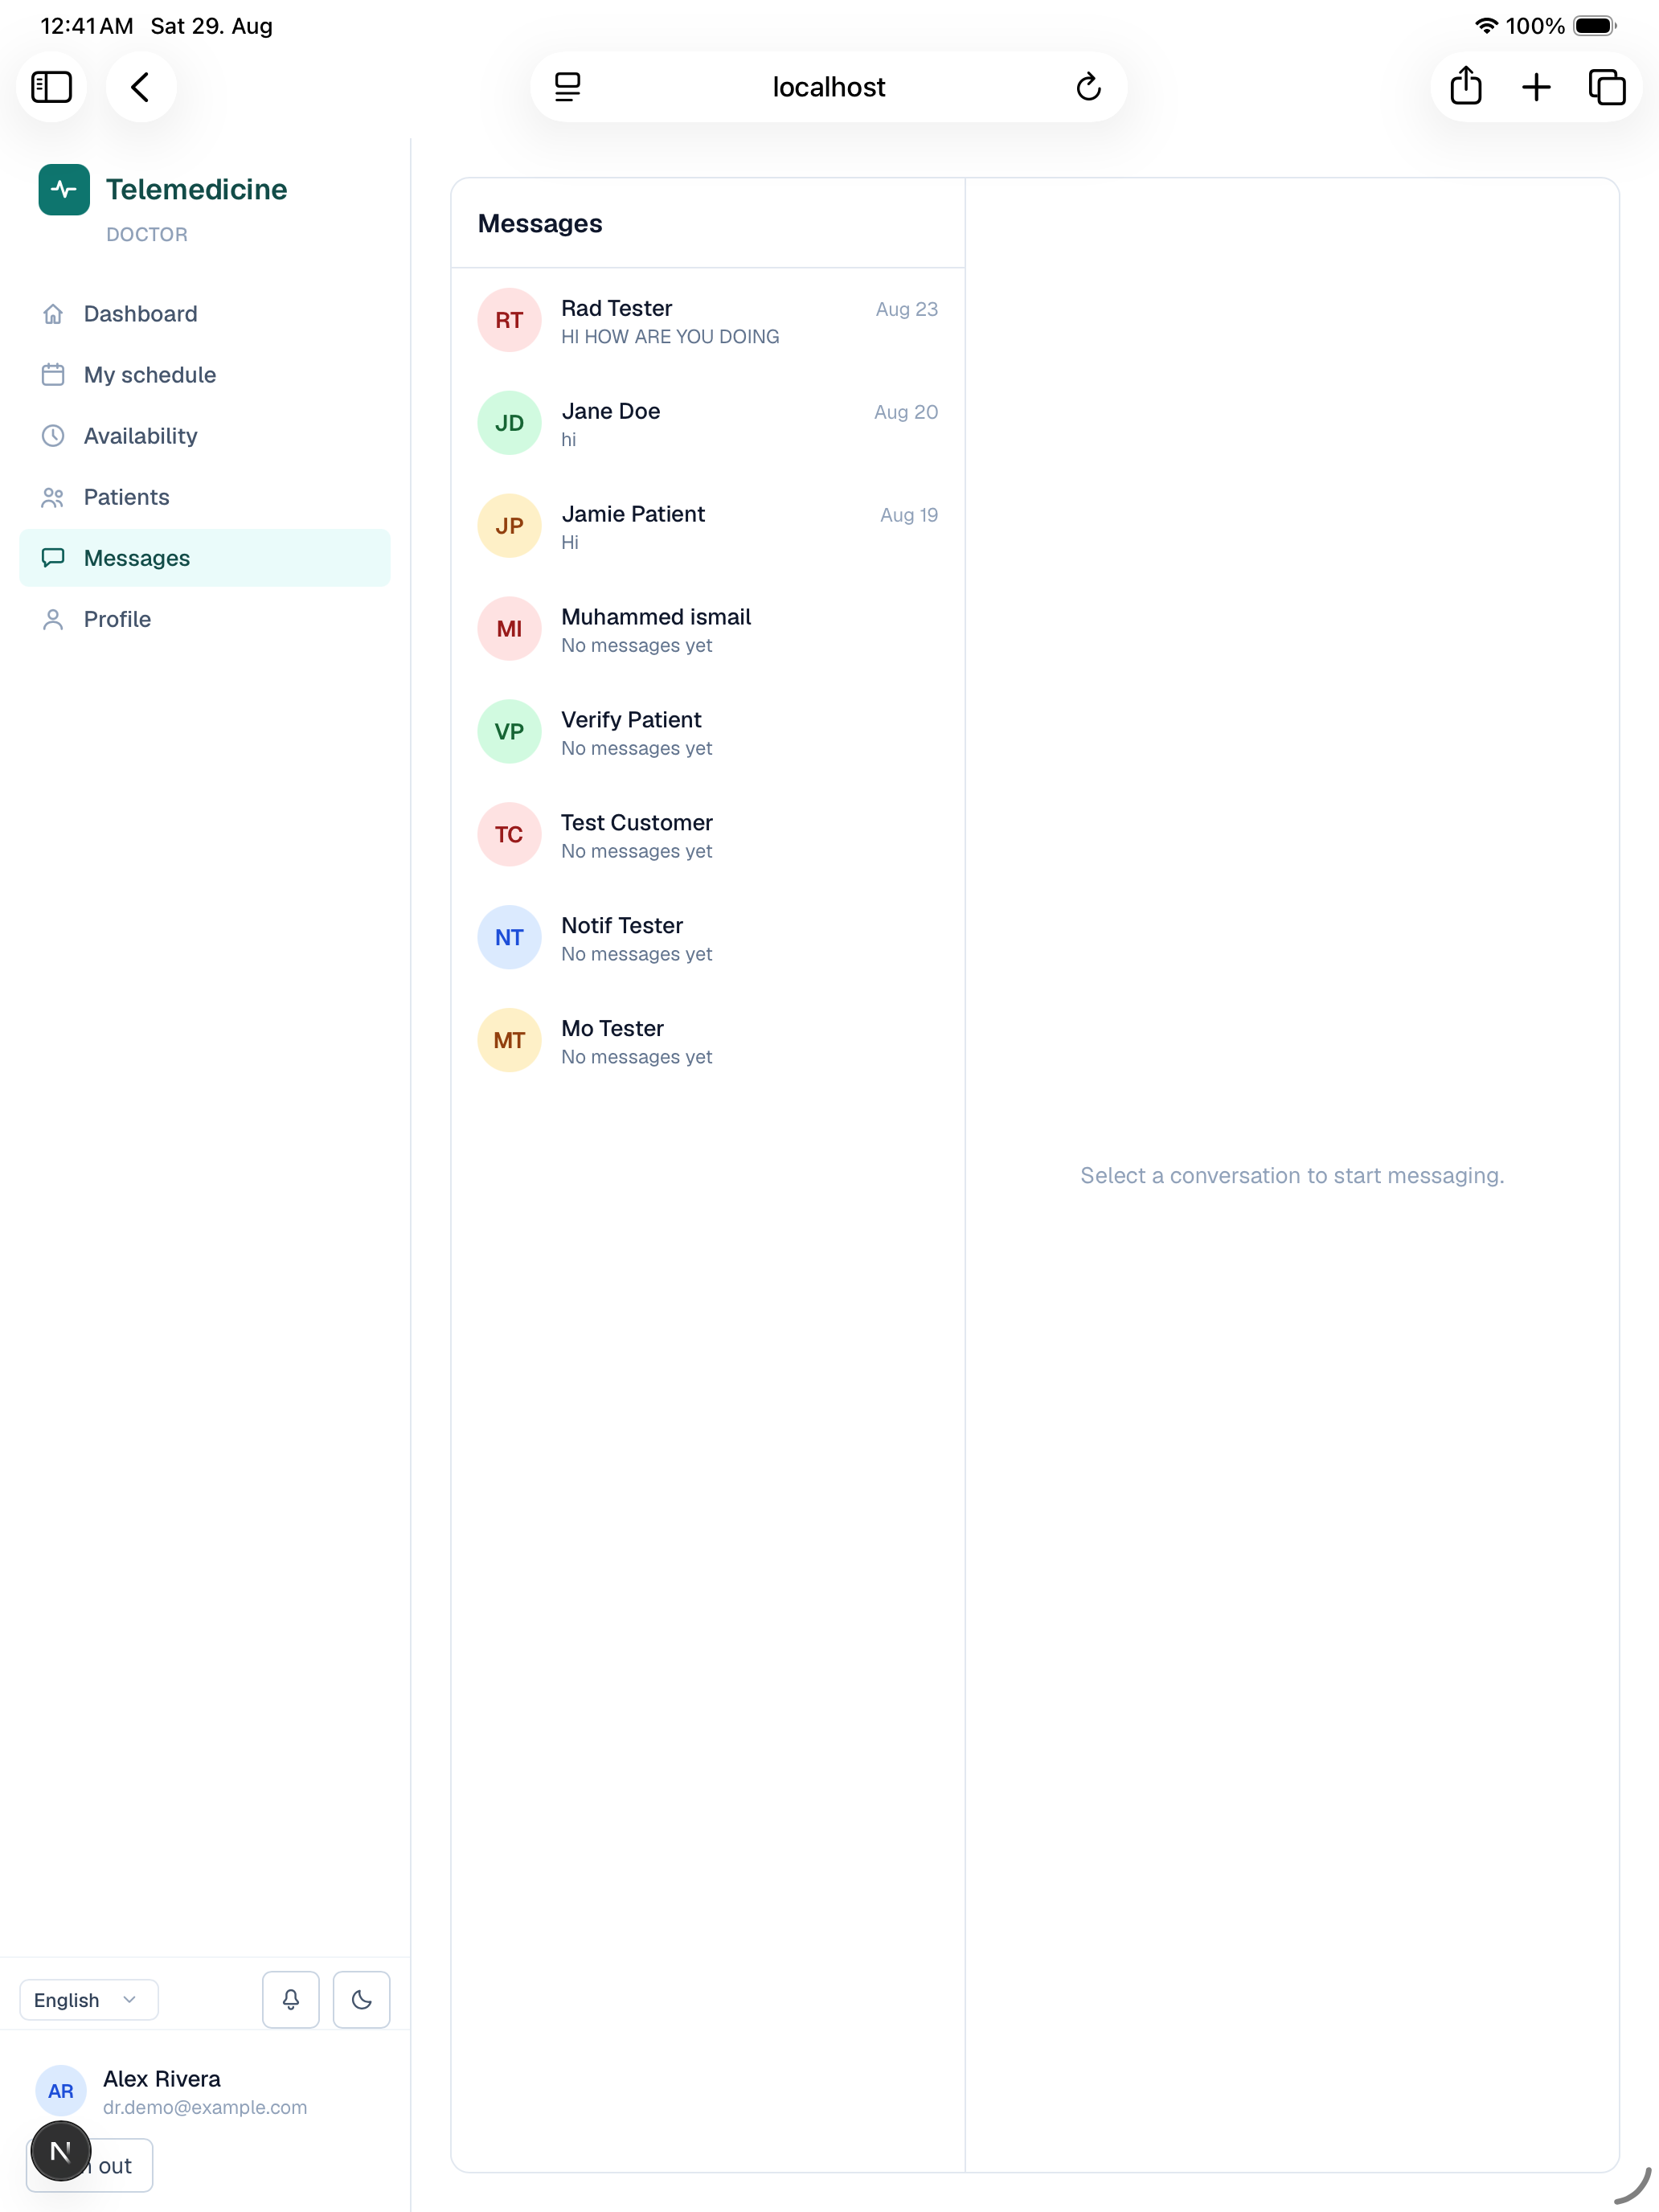Open page settings icon in address bar
Image resolution: width=1659 pixels, height=2212 pixels.
tap(568, 87)
